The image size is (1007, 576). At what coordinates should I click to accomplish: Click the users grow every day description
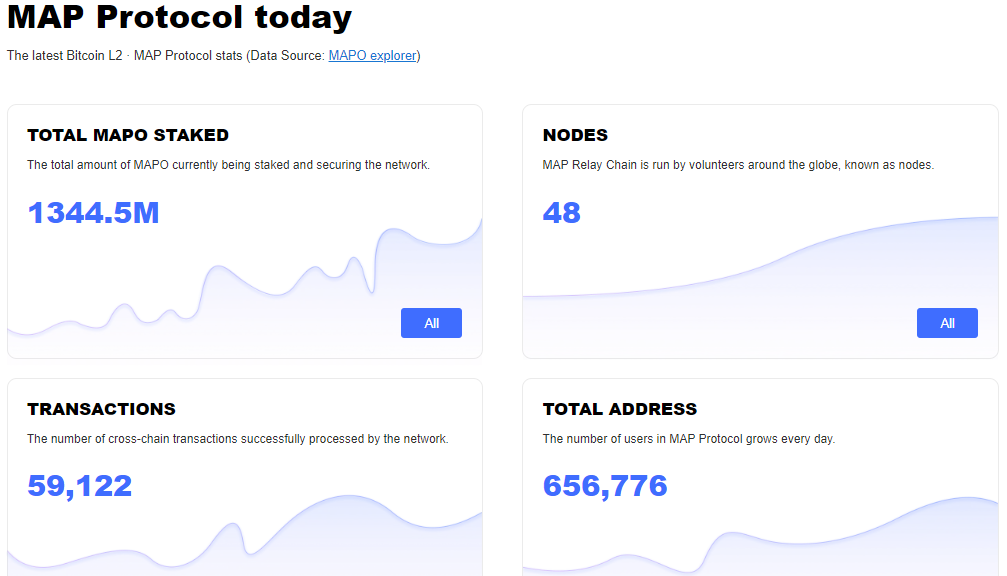tap(688, 439)
